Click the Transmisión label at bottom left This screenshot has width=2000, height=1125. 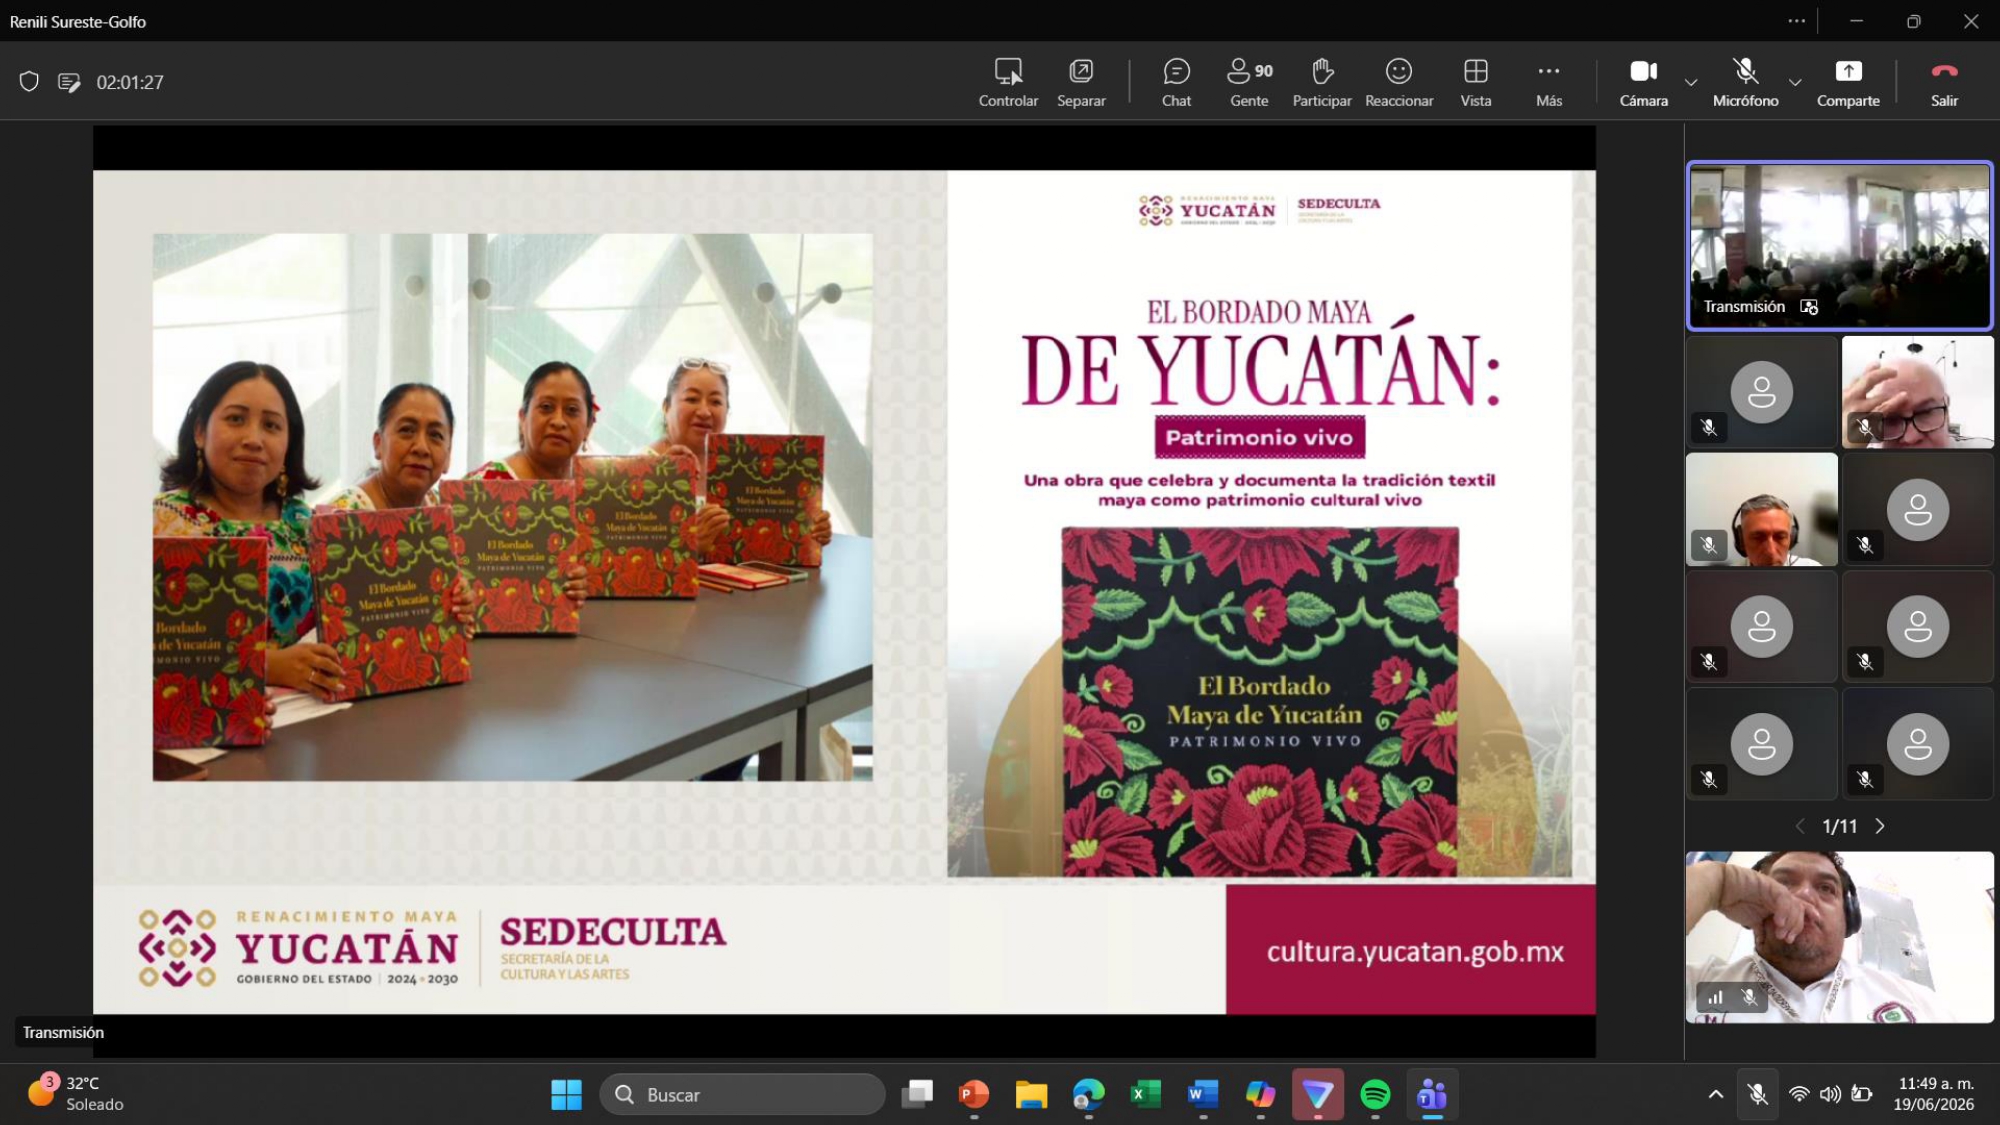(x=63, y=1032)
